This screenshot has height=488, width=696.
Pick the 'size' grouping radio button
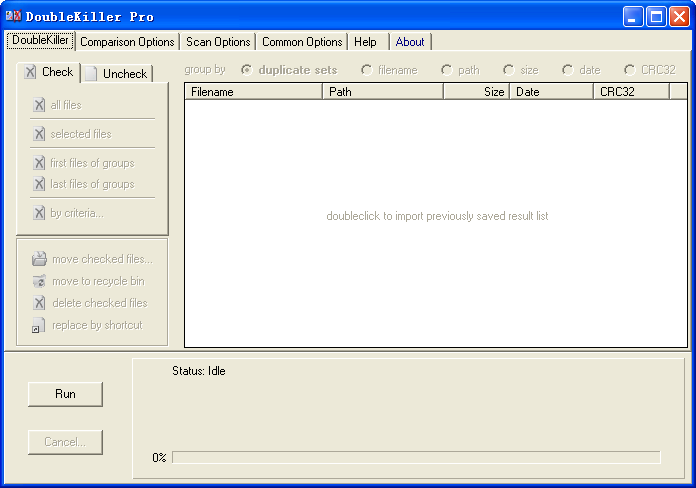509,70
